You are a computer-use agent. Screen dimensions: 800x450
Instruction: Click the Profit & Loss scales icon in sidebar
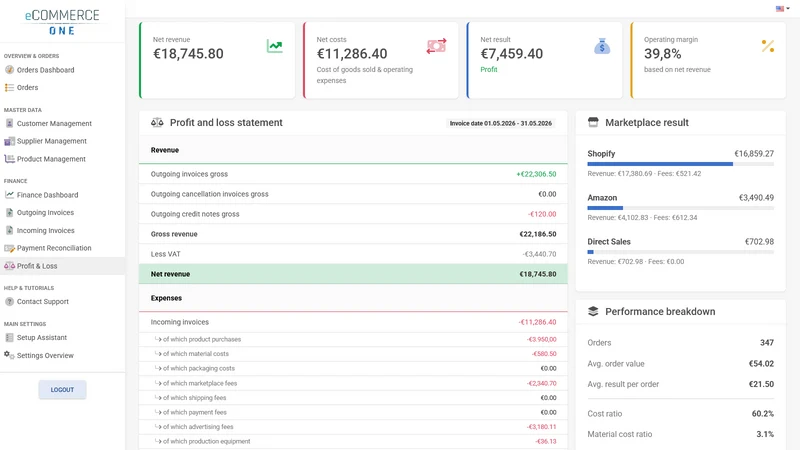tap(9, 266)
